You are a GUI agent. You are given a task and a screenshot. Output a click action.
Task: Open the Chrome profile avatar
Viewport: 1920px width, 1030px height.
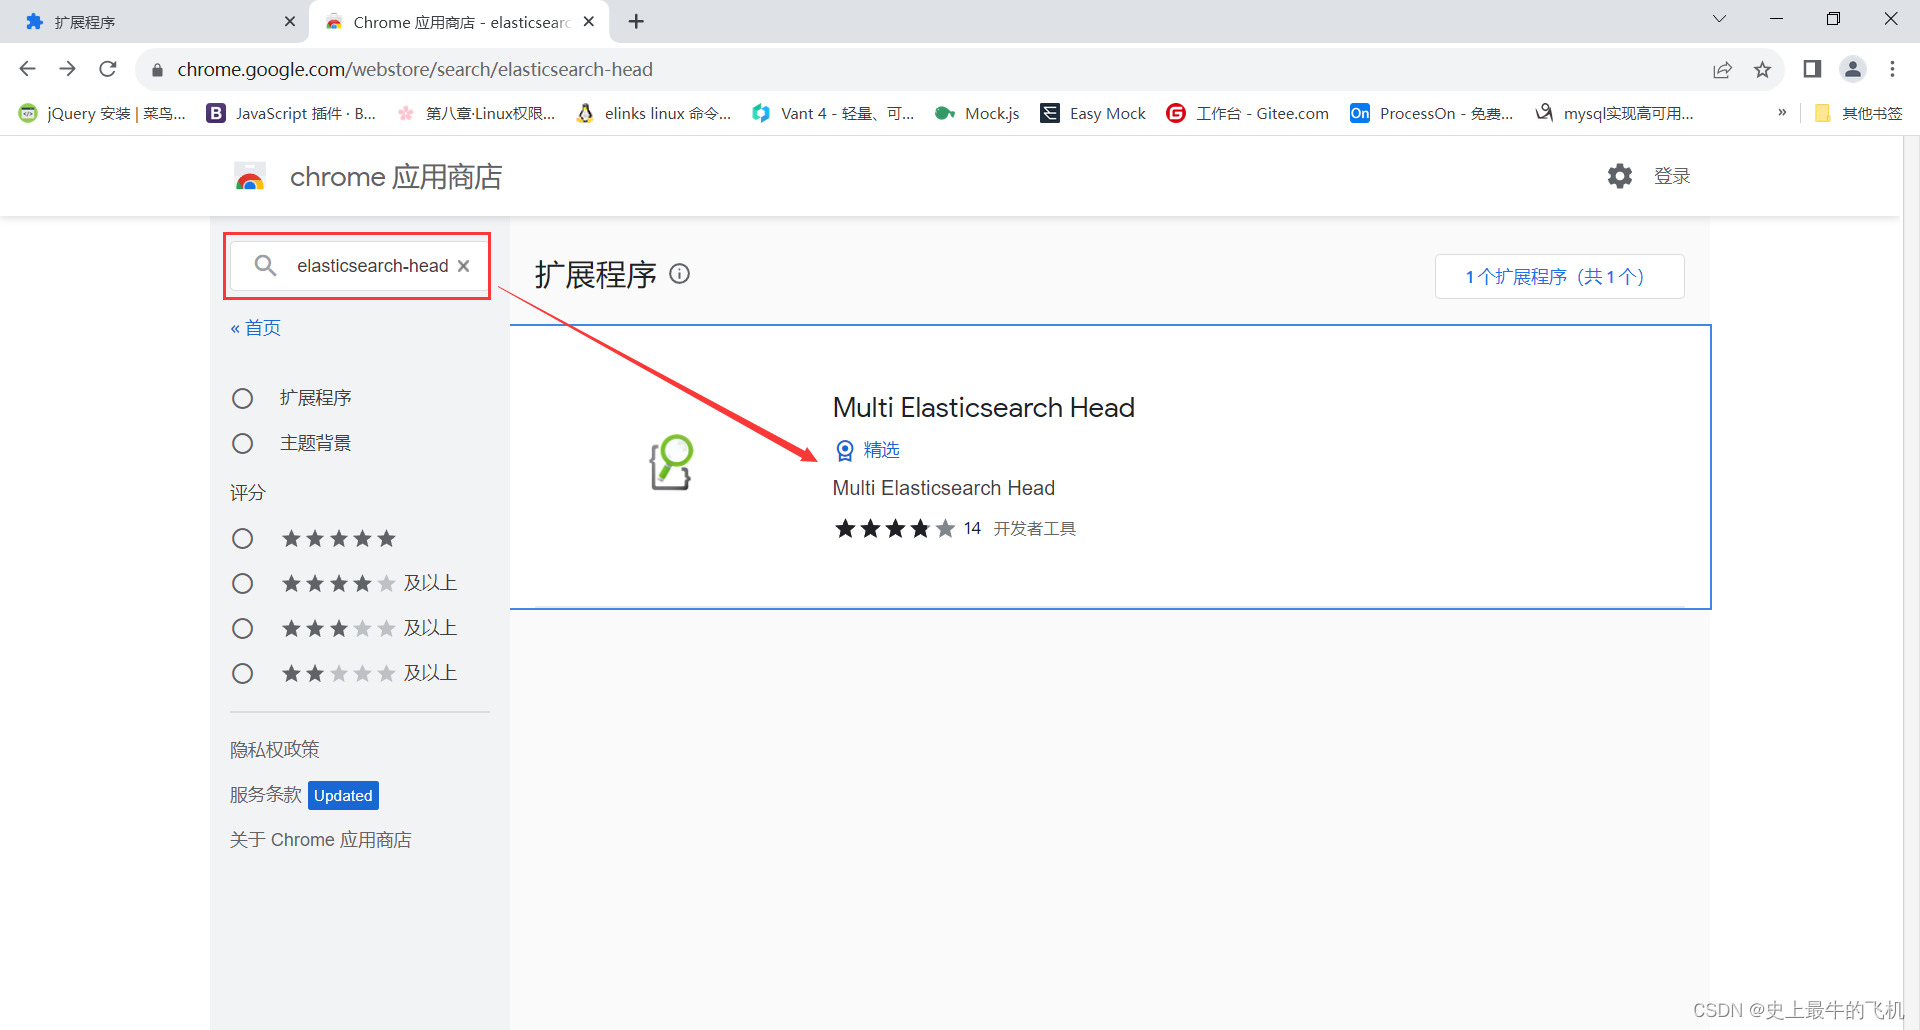click(1853, 69)
